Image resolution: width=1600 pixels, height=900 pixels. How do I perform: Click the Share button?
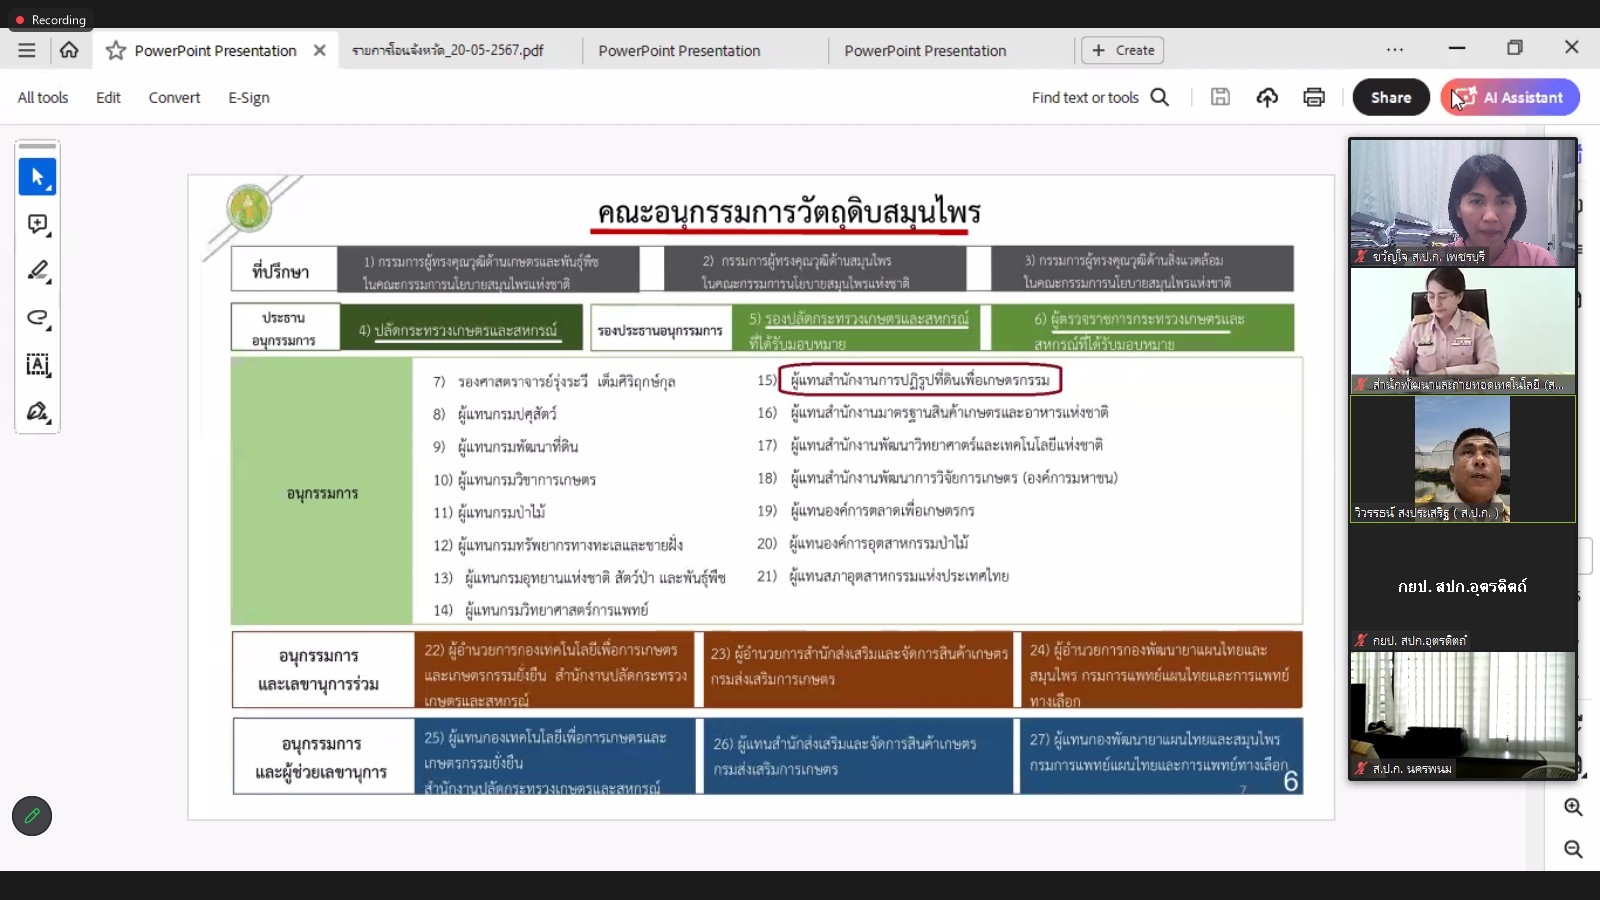click(1391, 97)
